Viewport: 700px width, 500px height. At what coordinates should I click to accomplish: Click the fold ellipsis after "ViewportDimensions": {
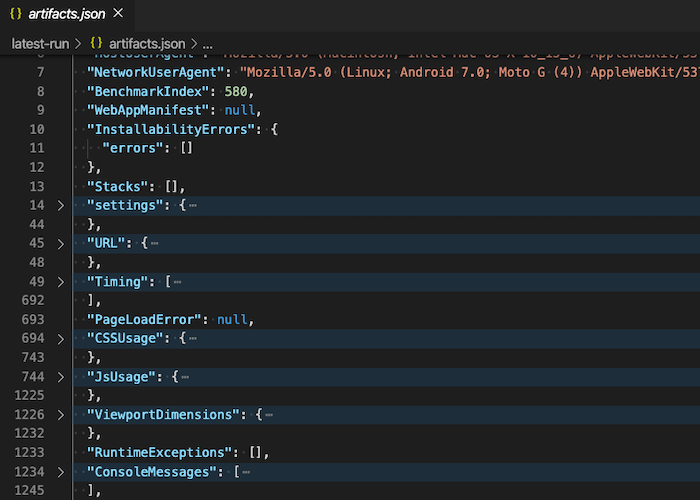[x=269, y=415]
